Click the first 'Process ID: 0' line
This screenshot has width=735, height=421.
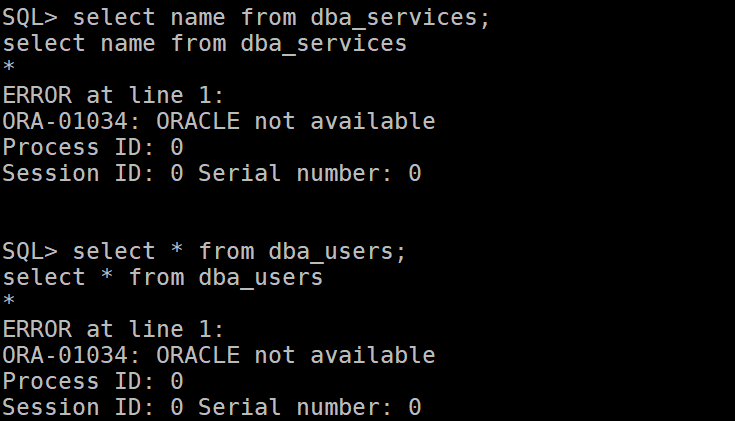(92, 147)
